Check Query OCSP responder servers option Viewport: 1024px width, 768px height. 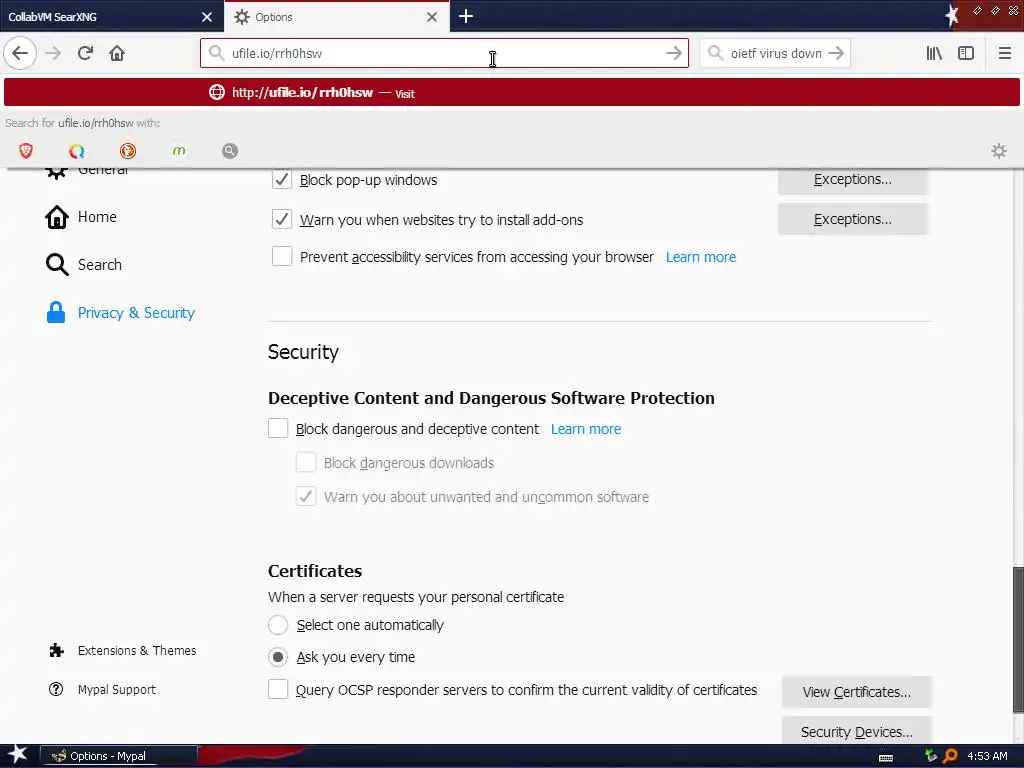(x=278, y=689)
